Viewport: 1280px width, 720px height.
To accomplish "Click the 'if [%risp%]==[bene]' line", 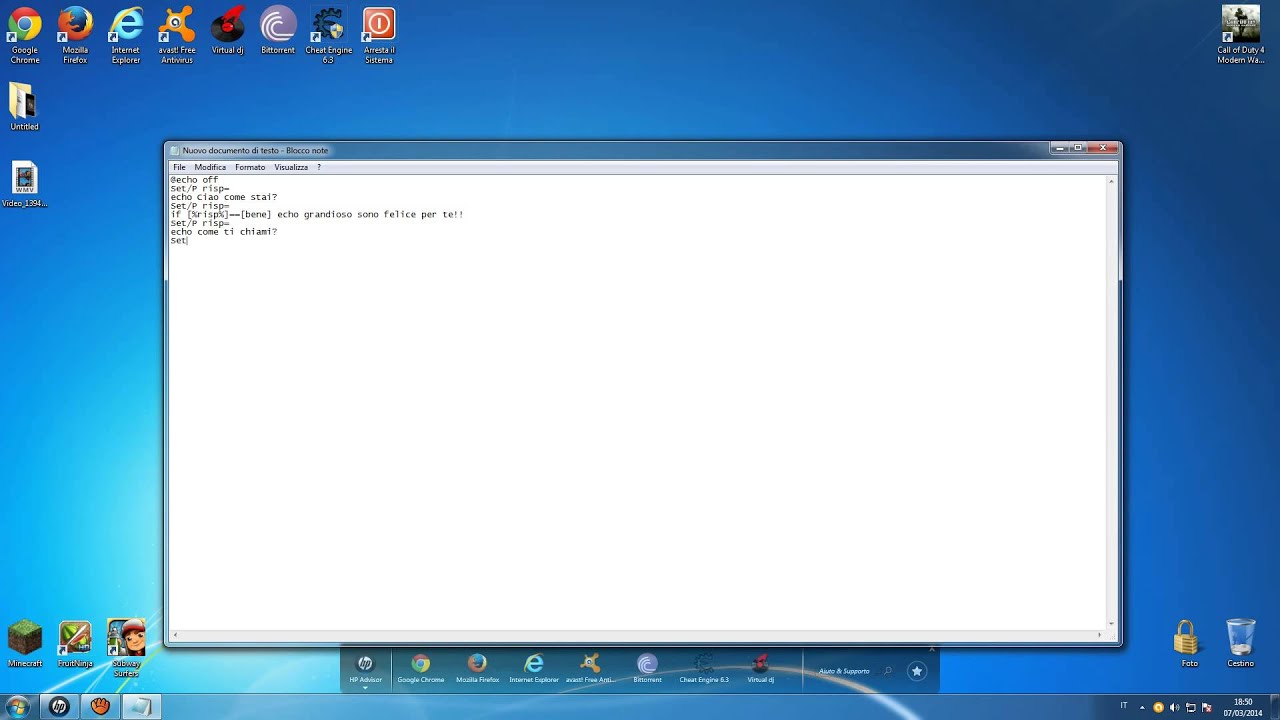I will pos(316,214).
